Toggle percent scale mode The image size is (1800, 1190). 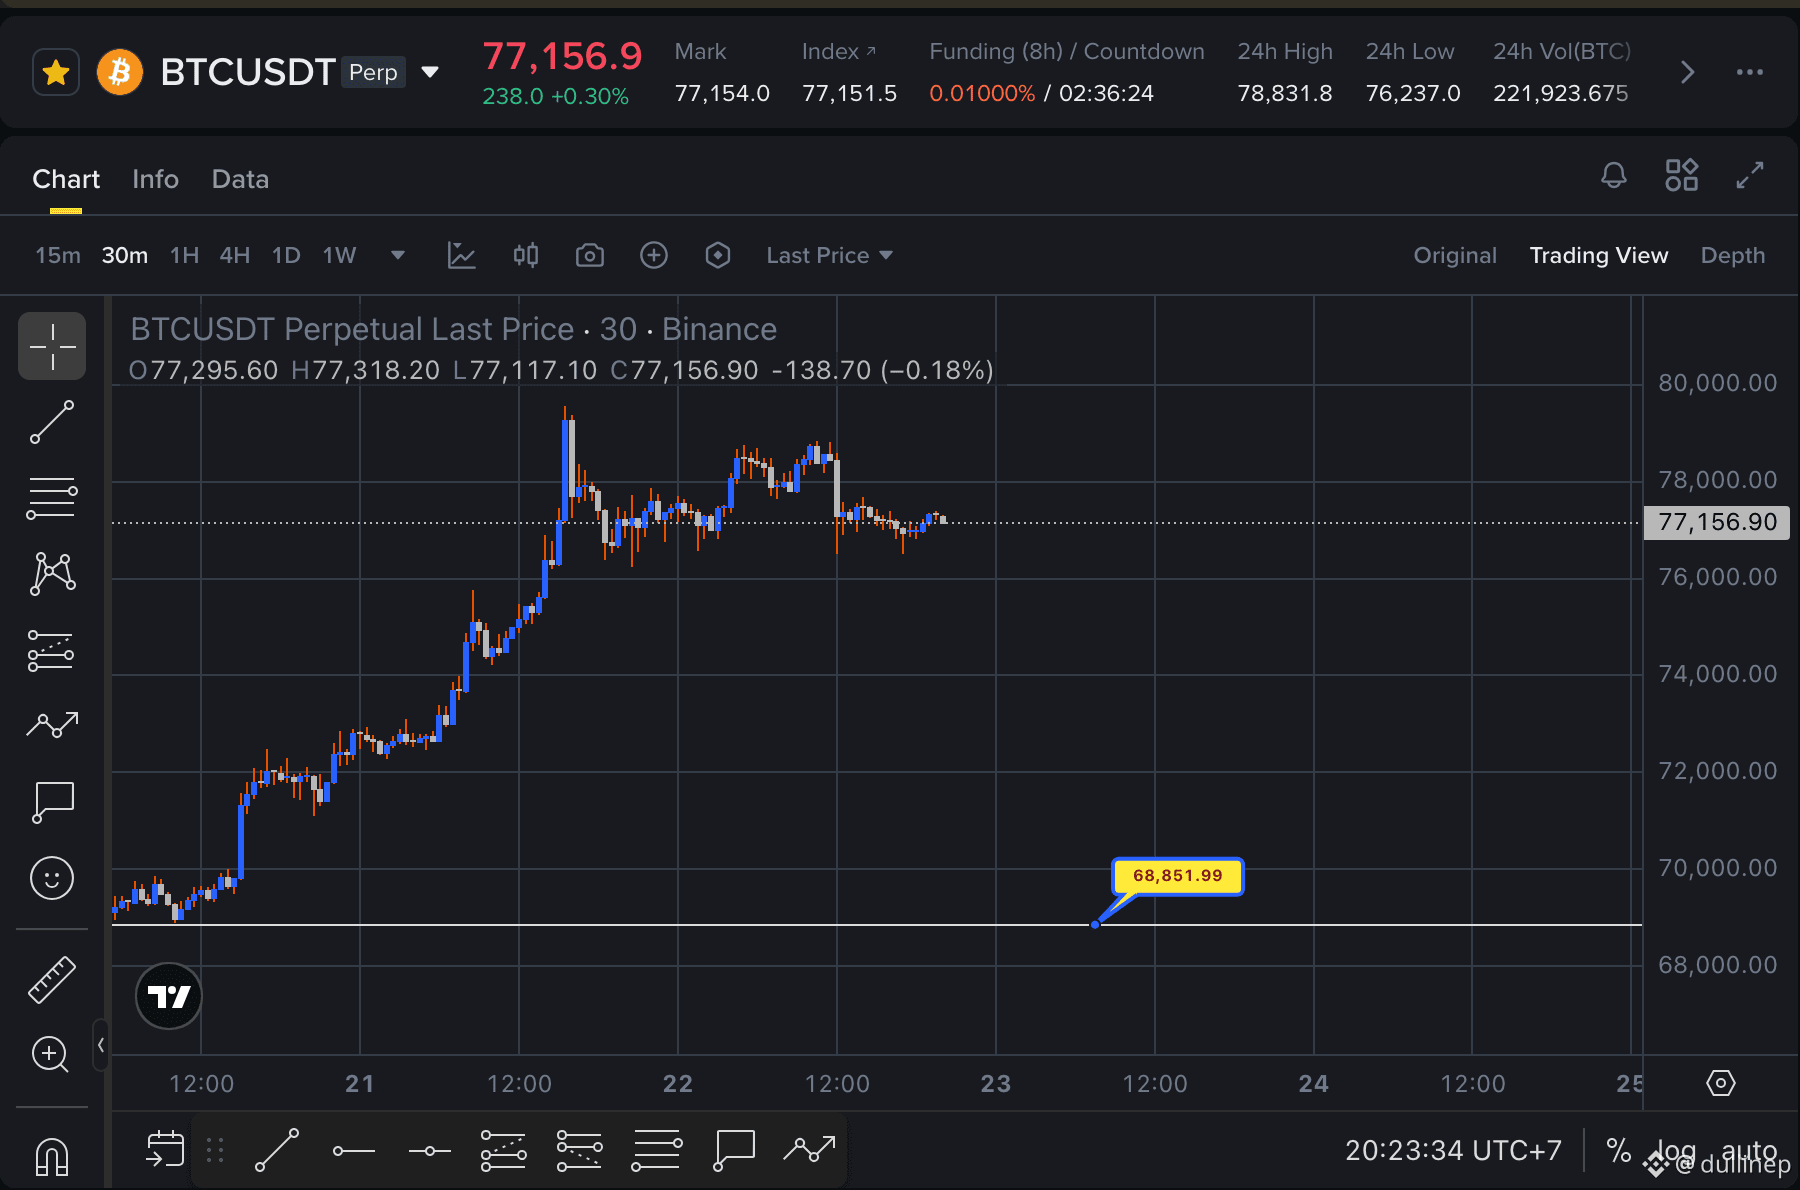(1618, 1150)
